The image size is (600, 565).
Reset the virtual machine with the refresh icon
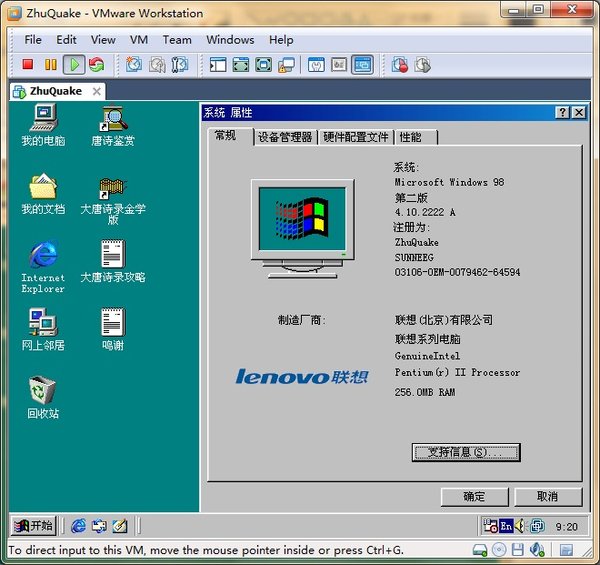(96, 64)
